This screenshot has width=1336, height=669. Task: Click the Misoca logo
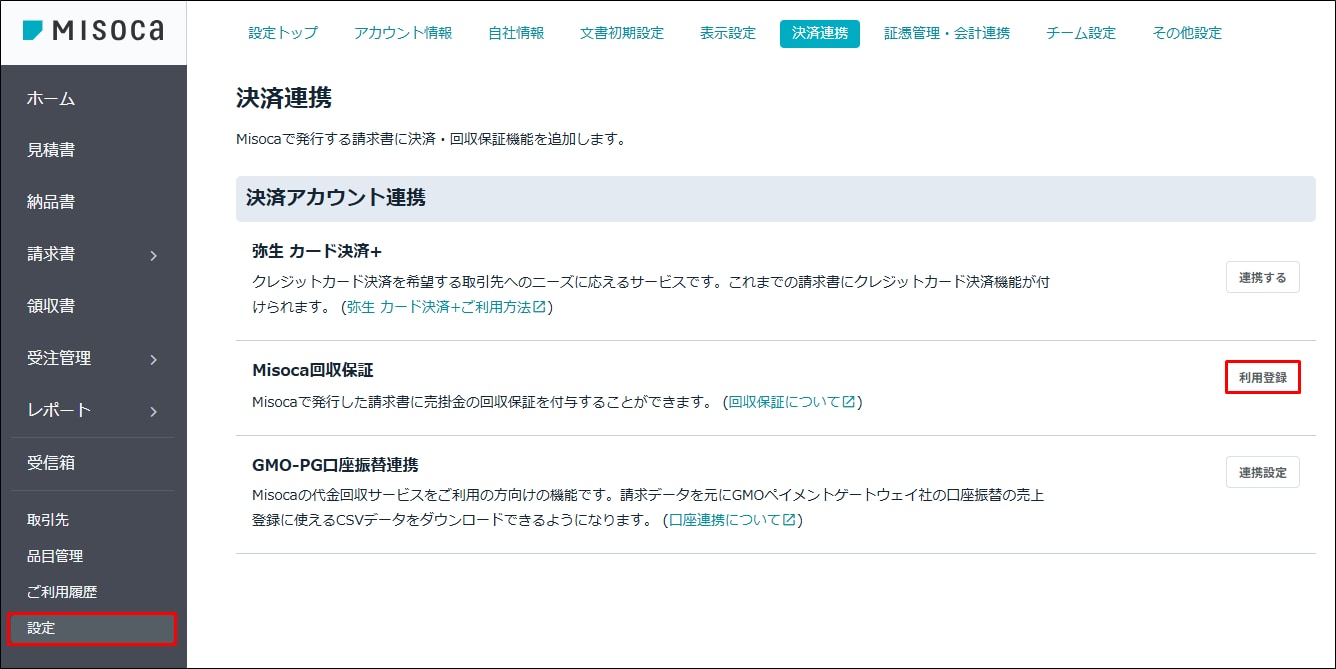(x=93, y=31)
